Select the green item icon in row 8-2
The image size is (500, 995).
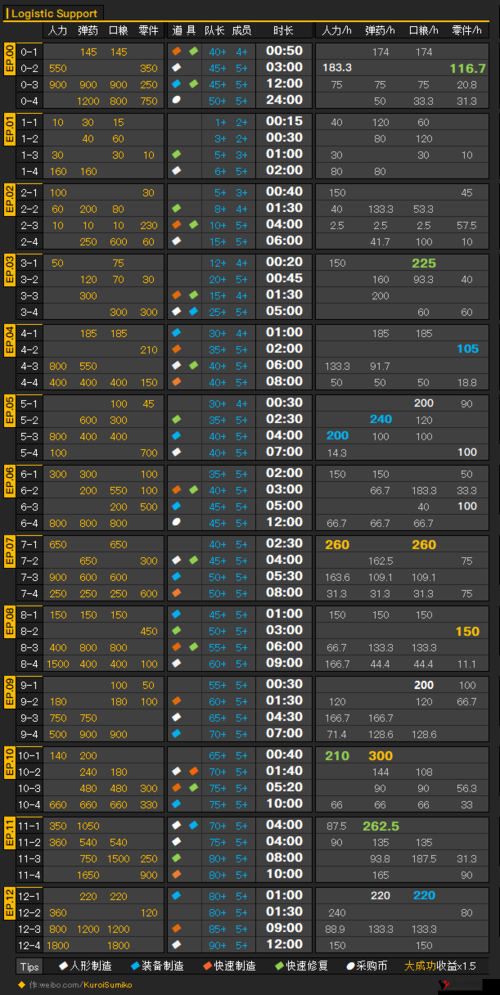177,630
